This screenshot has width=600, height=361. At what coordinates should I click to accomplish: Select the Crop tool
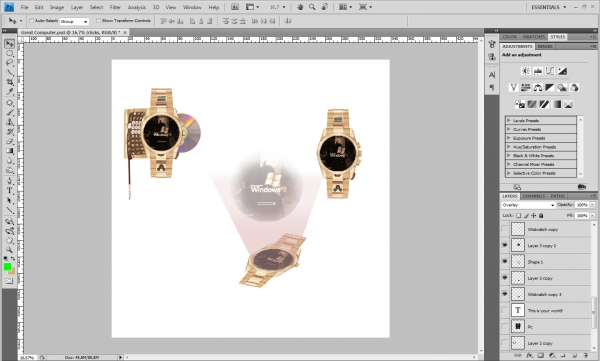tap(10, 82)
